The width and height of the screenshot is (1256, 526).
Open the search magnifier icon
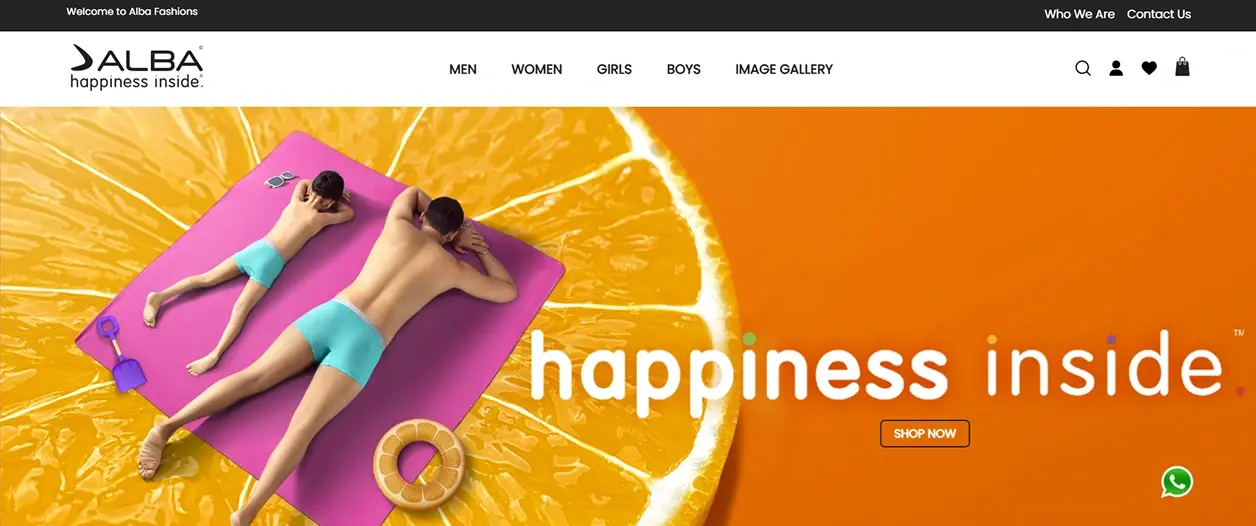point(1083,68)
